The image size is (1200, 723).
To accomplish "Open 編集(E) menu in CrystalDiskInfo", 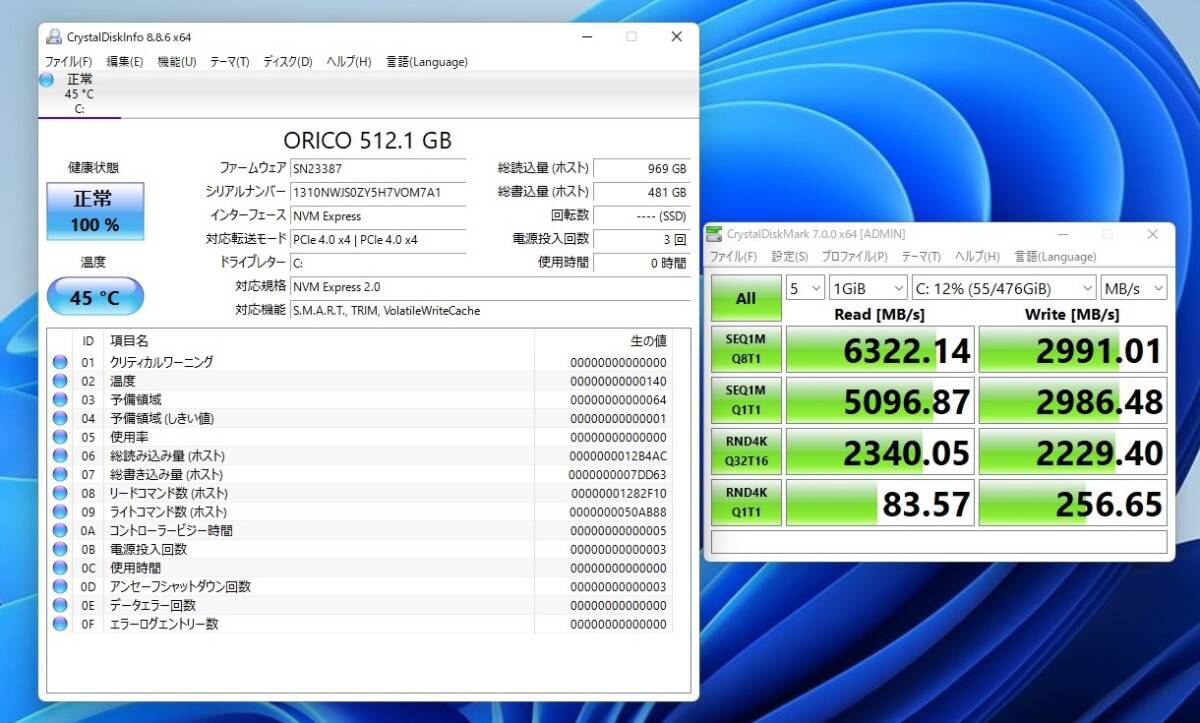I will (x=125, y=61).
